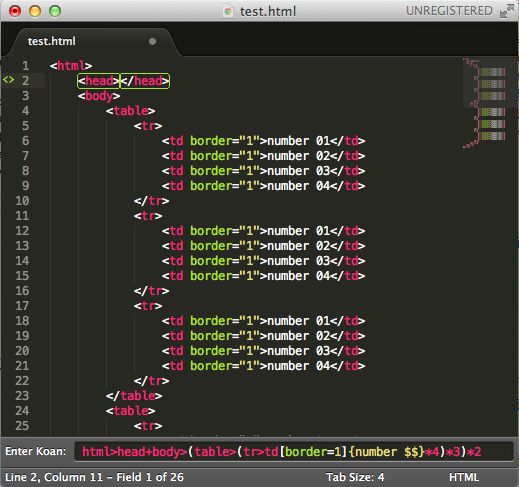
Task: Click the <body> tag on line 3
Action: point(99,96)
